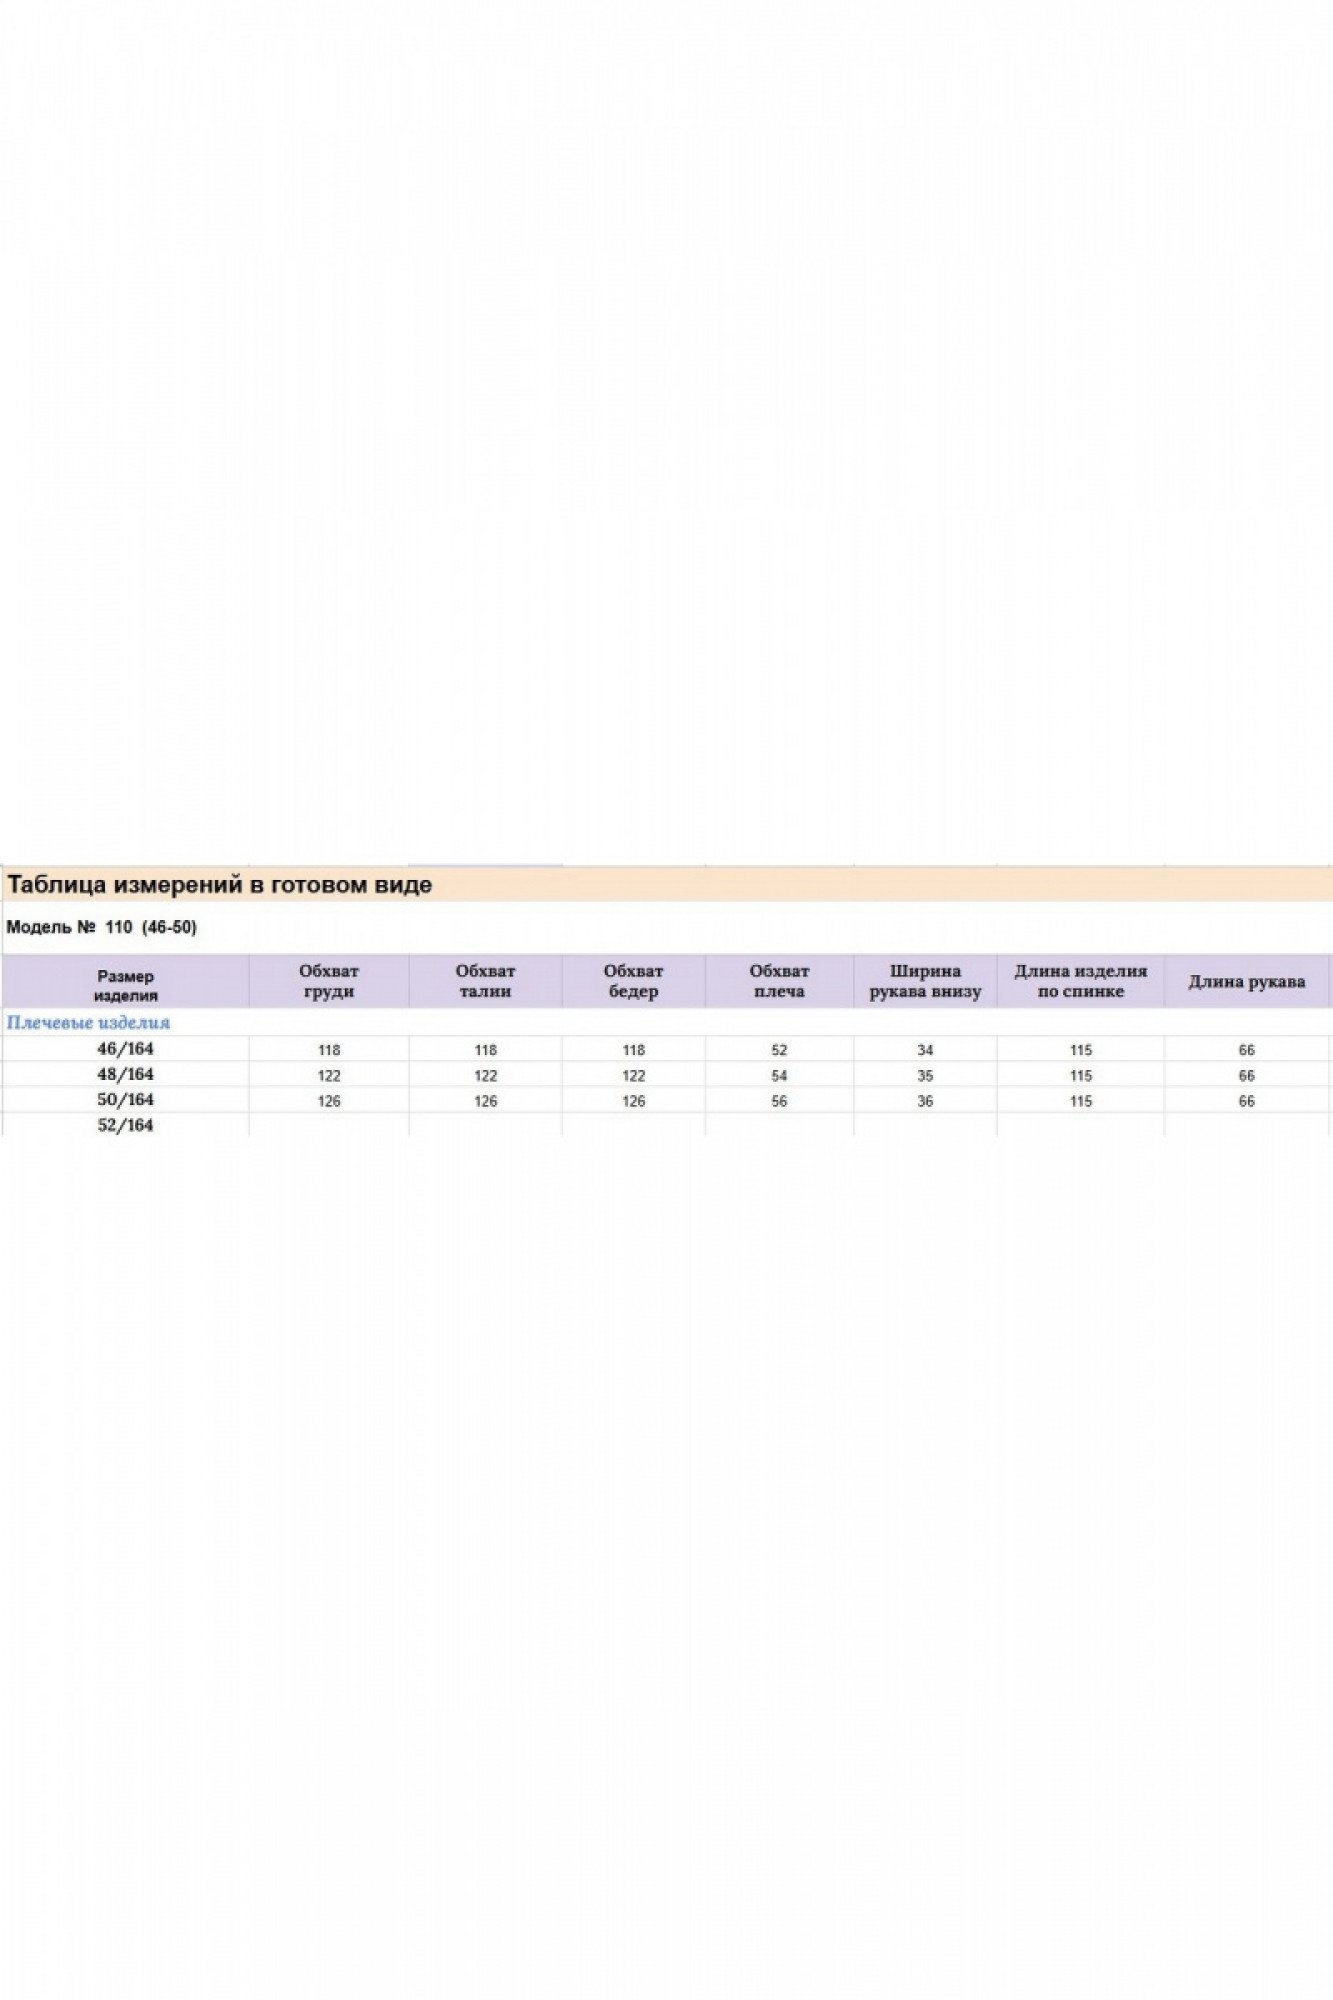This screenshot has width=1333, height=2000.
Task: Click the size row label '50/164'
Action: click(126, 1100)
